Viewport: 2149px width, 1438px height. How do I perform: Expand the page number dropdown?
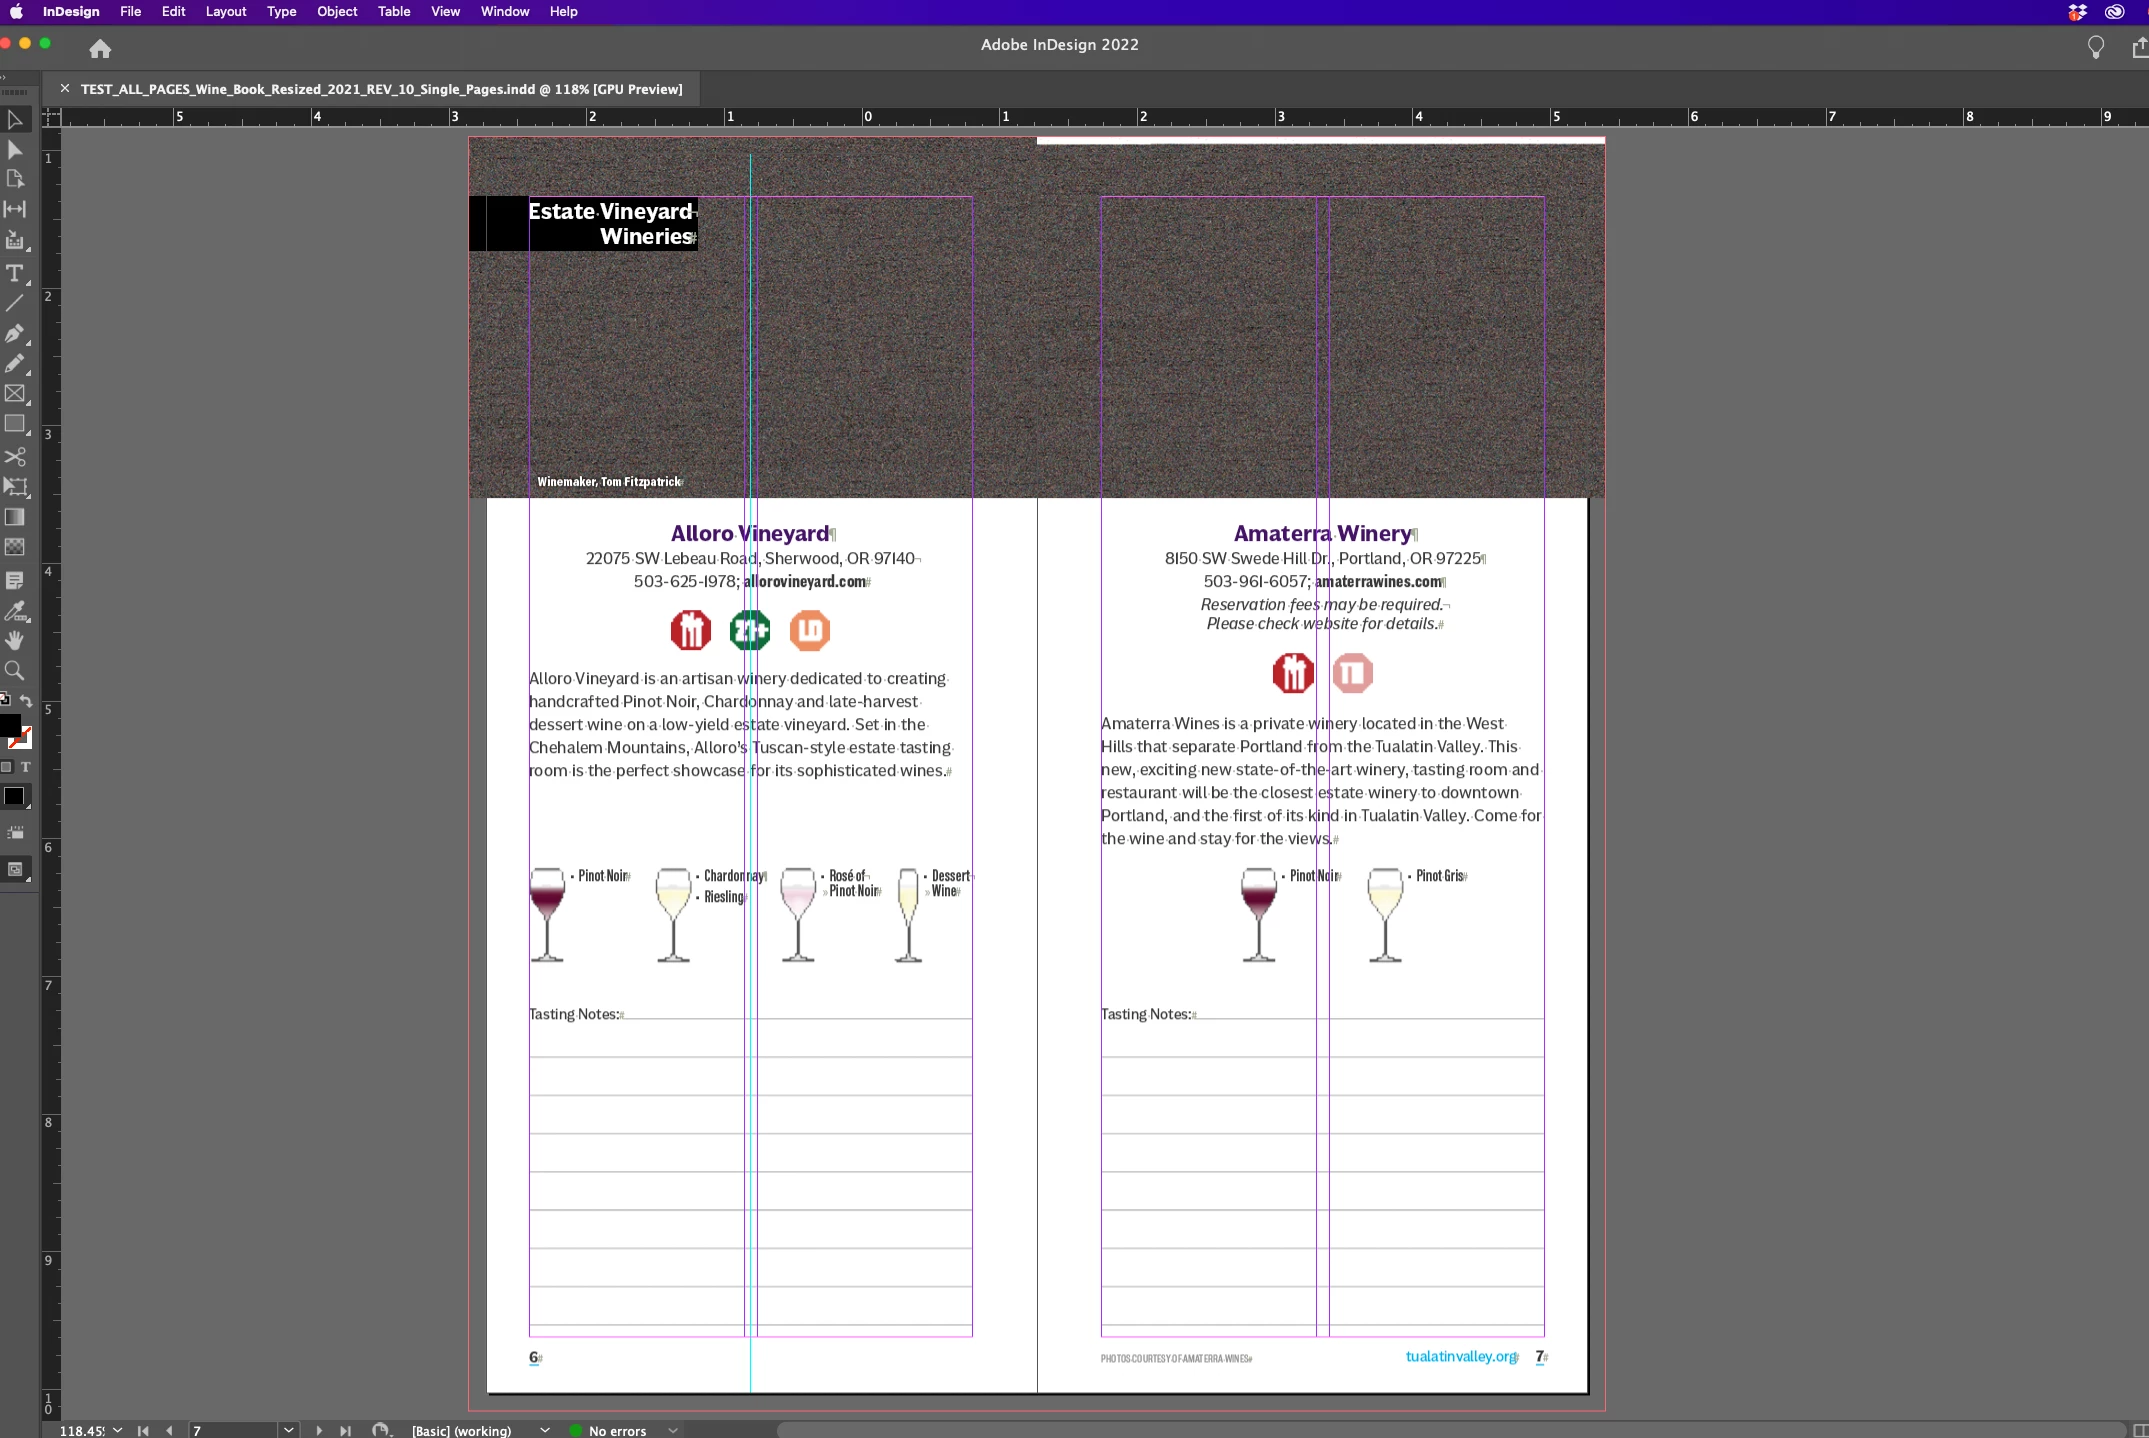tap(289, 1430)
